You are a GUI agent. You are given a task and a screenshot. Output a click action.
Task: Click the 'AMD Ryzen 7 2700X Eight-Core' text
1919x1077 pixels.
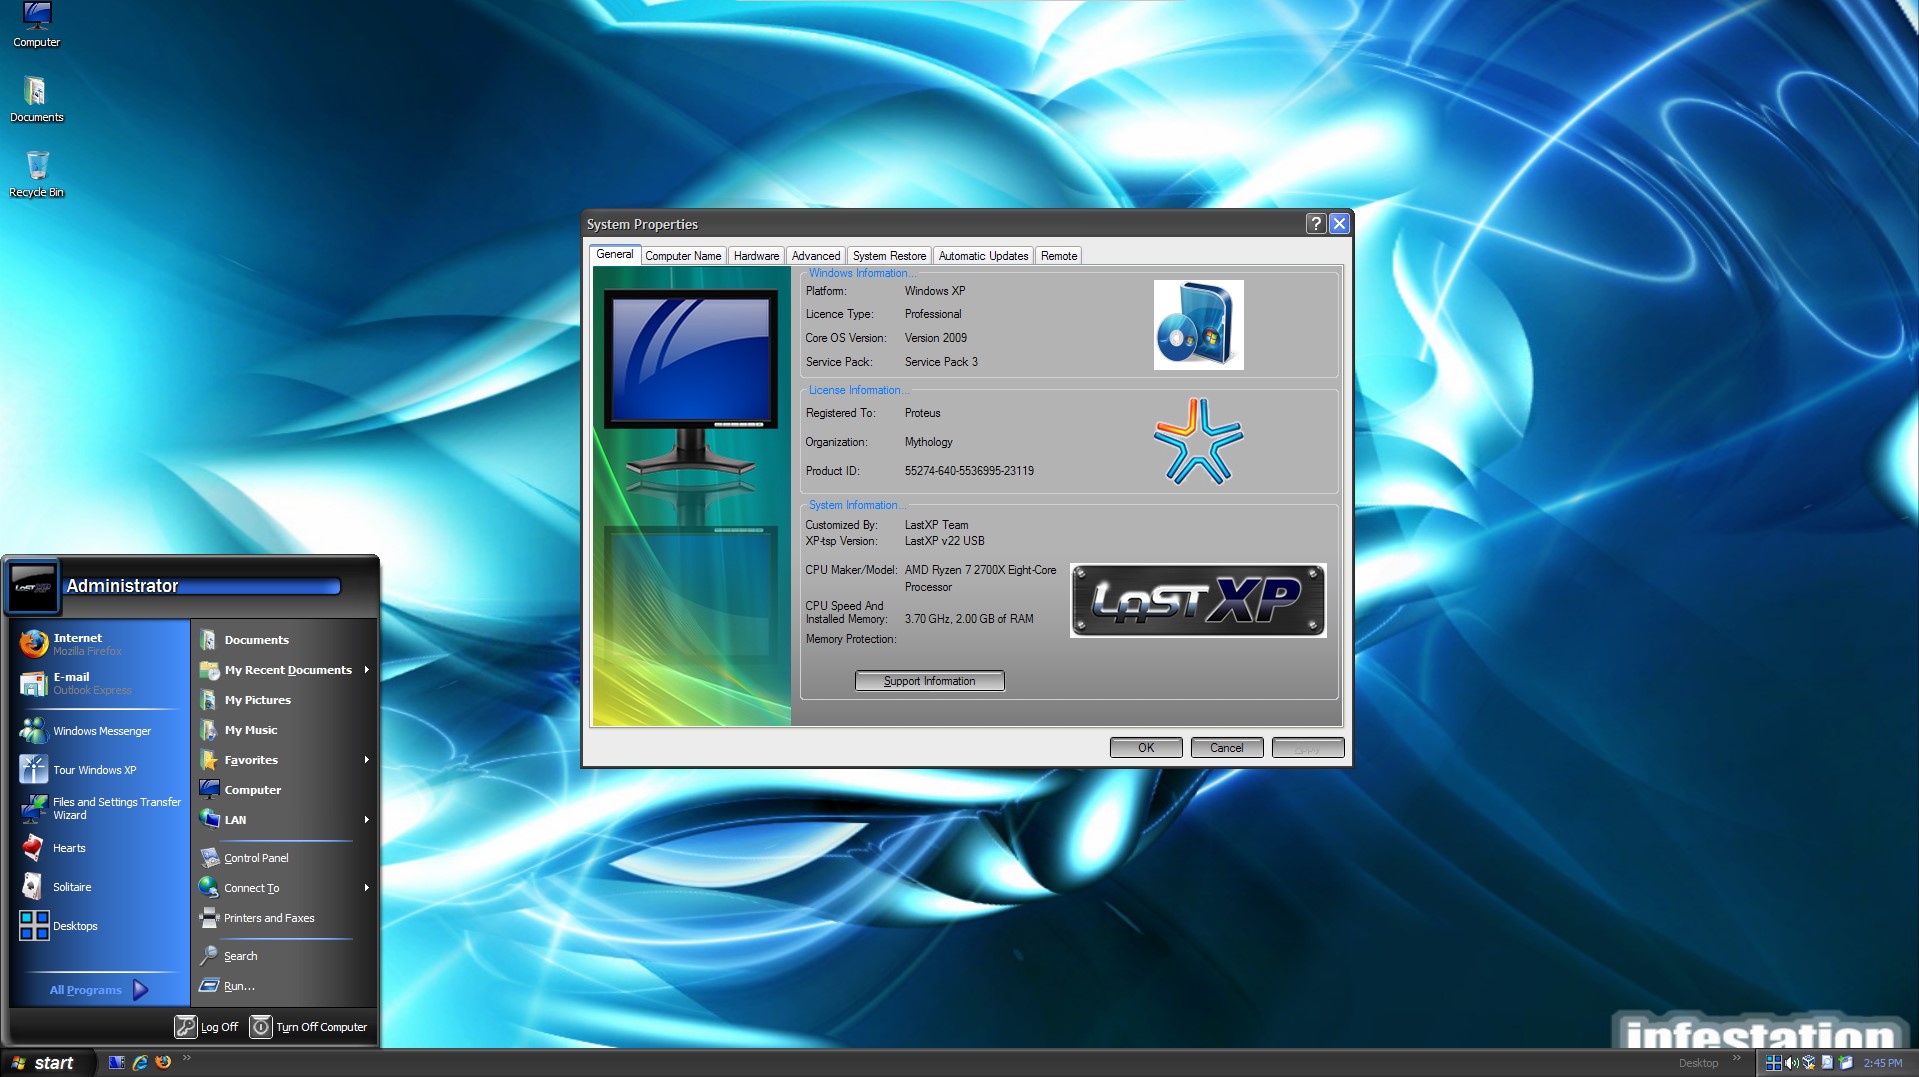pos(980,570)
